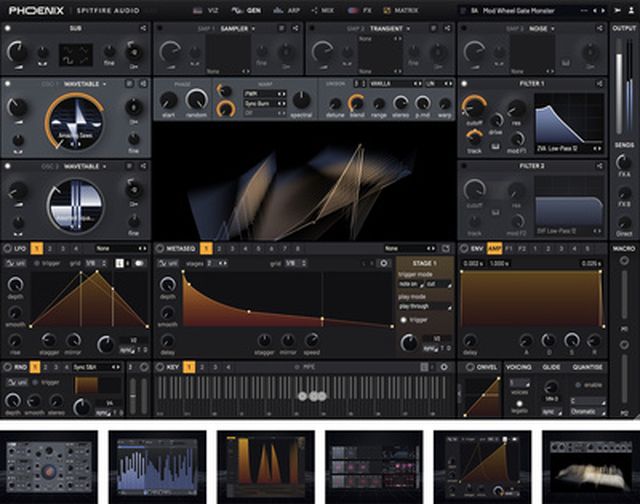Click the Noise module share icon
Image resolution: width=640 pixels, height=504 pixels.
click(x=600, y=28)
